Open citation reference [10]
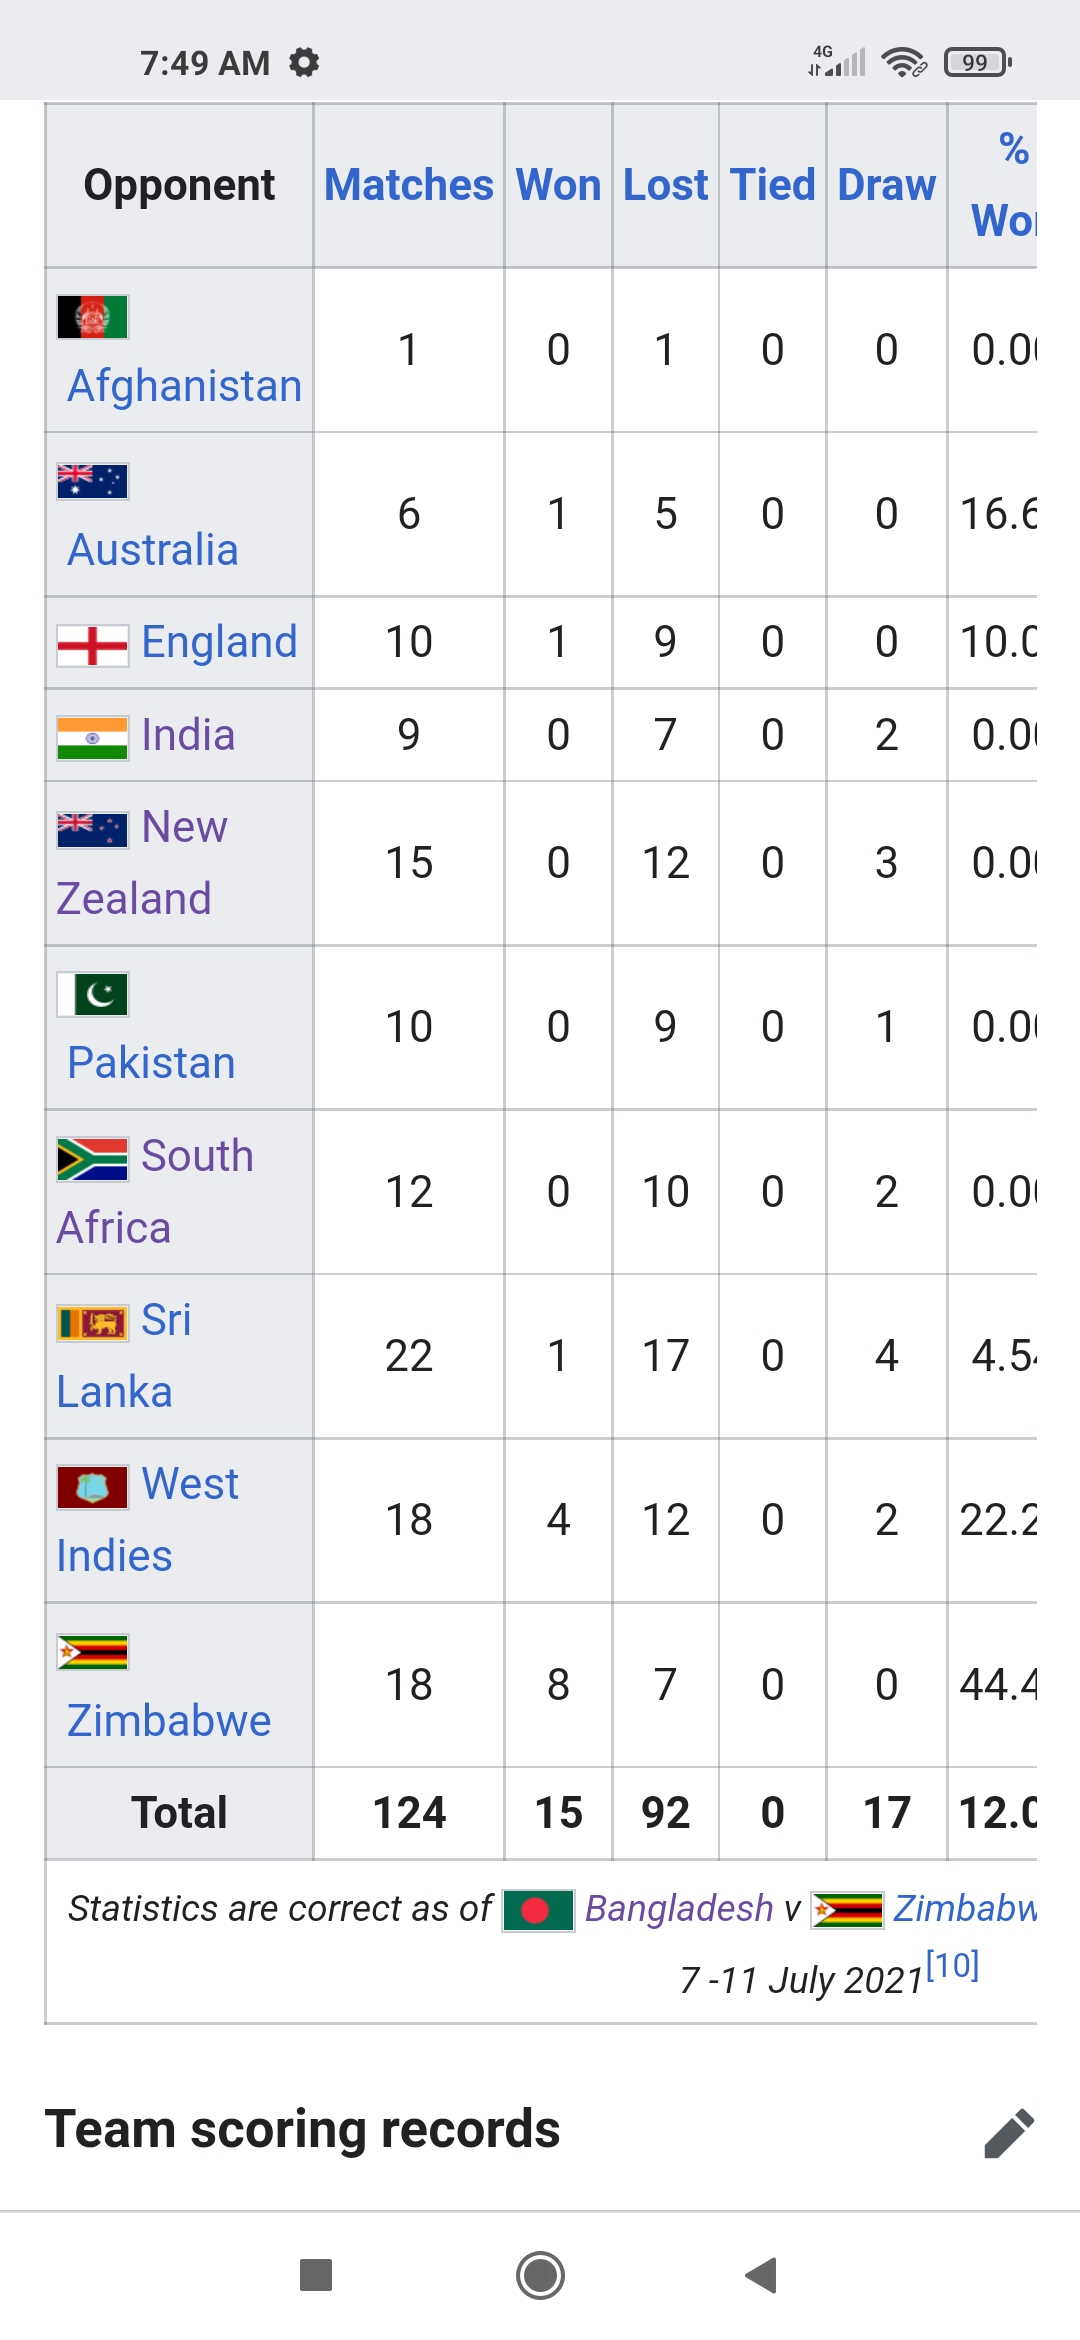This screenshot has width=1080, height=2340. pyautogui.click(x=952, y=1966)
